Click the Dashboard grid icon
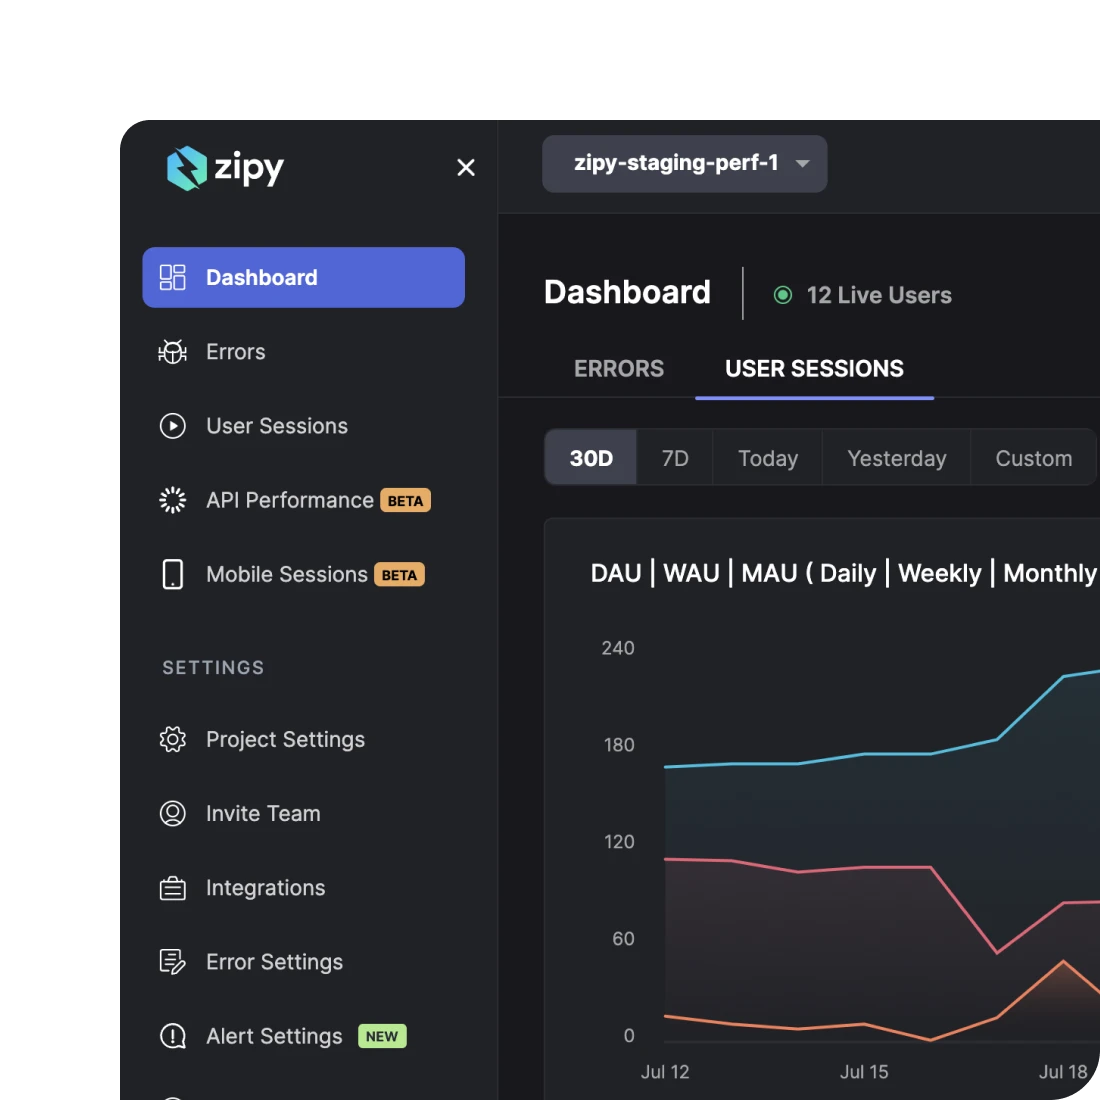This screenshot has width=1100, height=1100. point(173,278)
